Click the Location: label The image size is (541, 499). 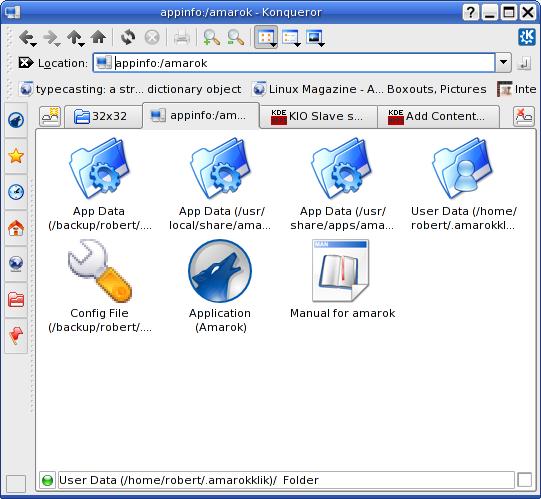tap(63, 63)
